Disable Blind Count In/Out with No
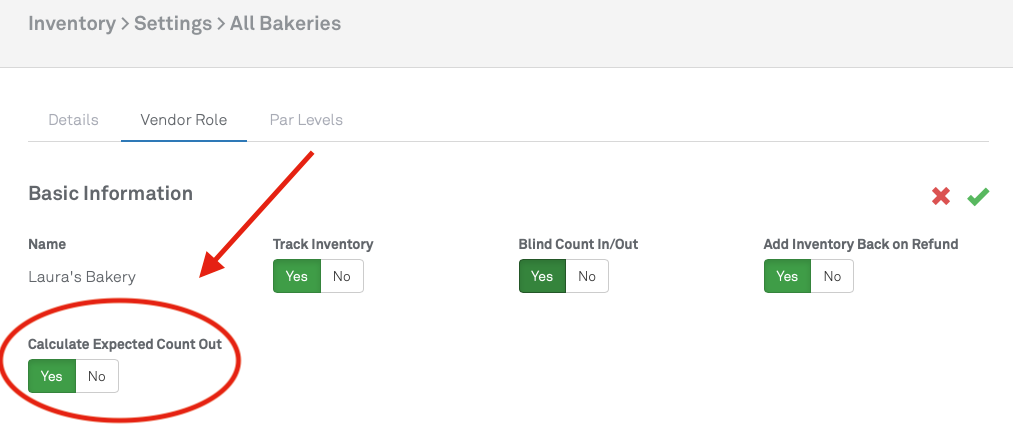 click(587, 276)
